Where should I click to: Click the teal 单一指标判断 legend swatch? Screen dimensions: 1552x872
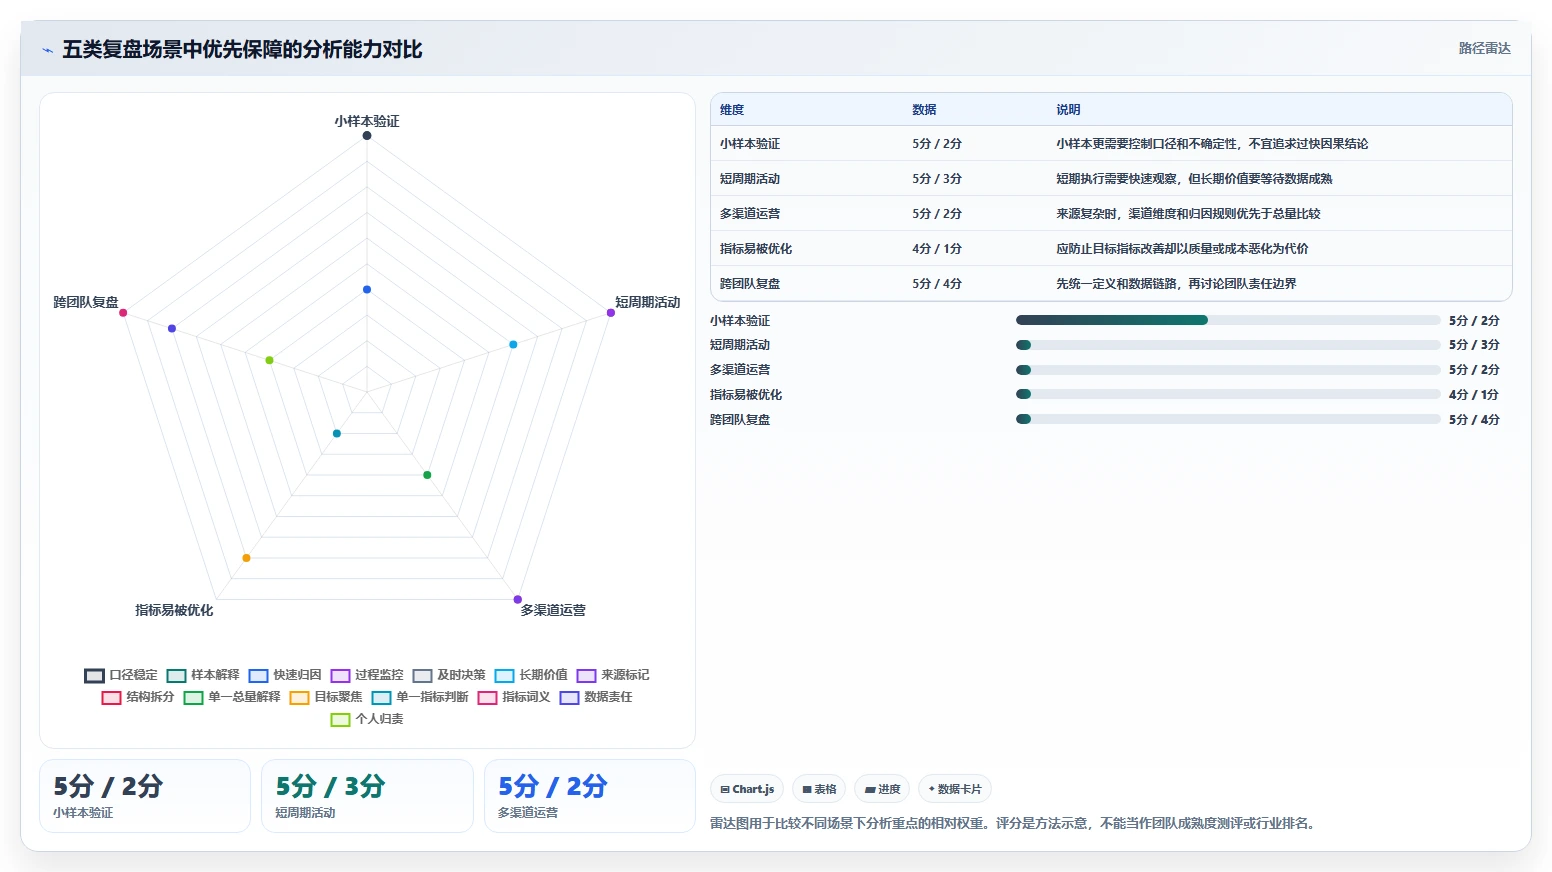point(381,698)
